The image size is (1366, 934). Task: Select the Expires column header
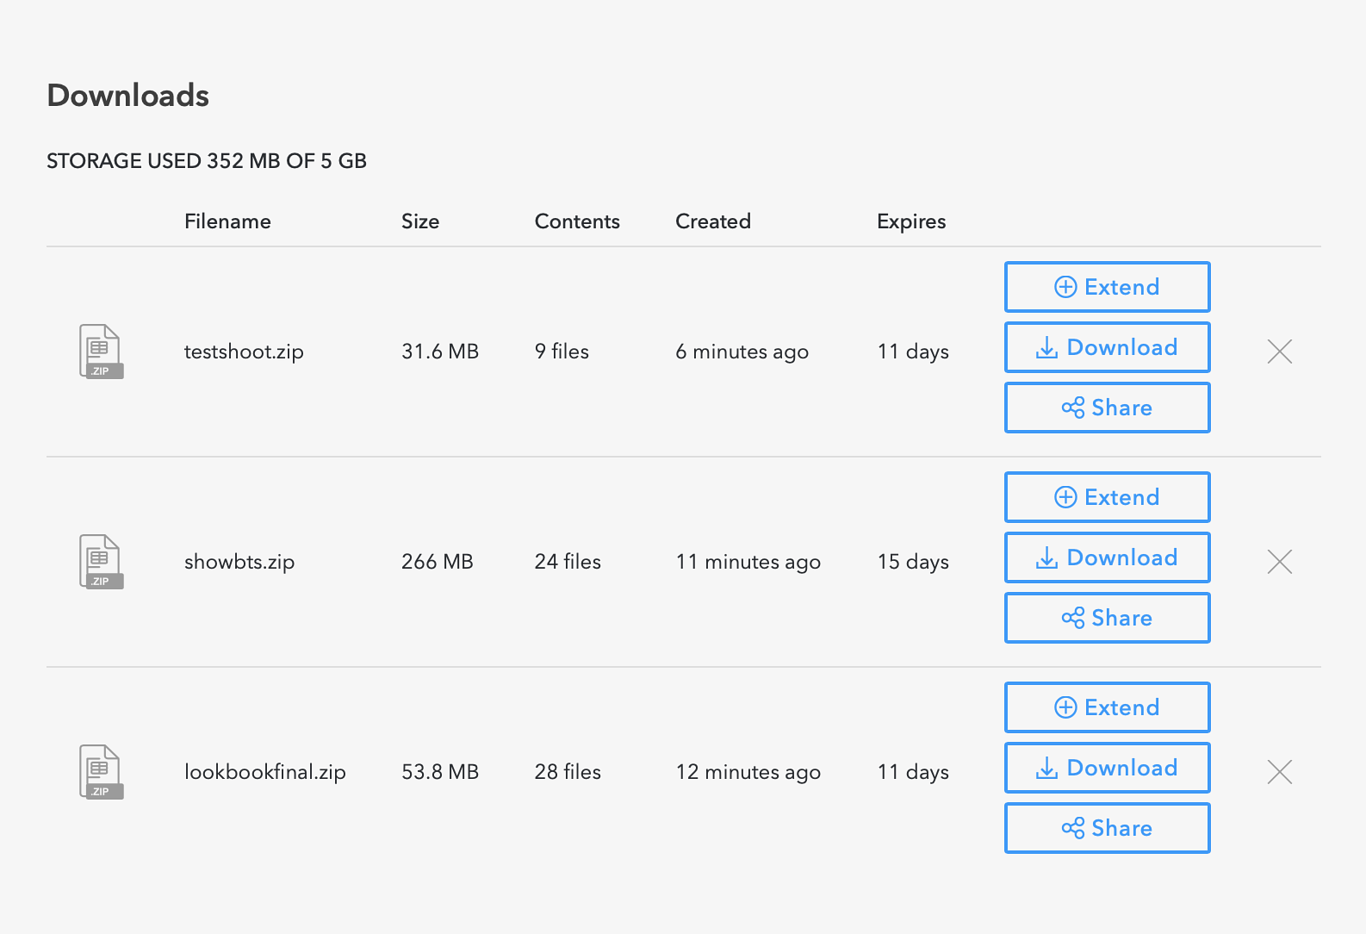pyautogui.click(x=911, y=221)
